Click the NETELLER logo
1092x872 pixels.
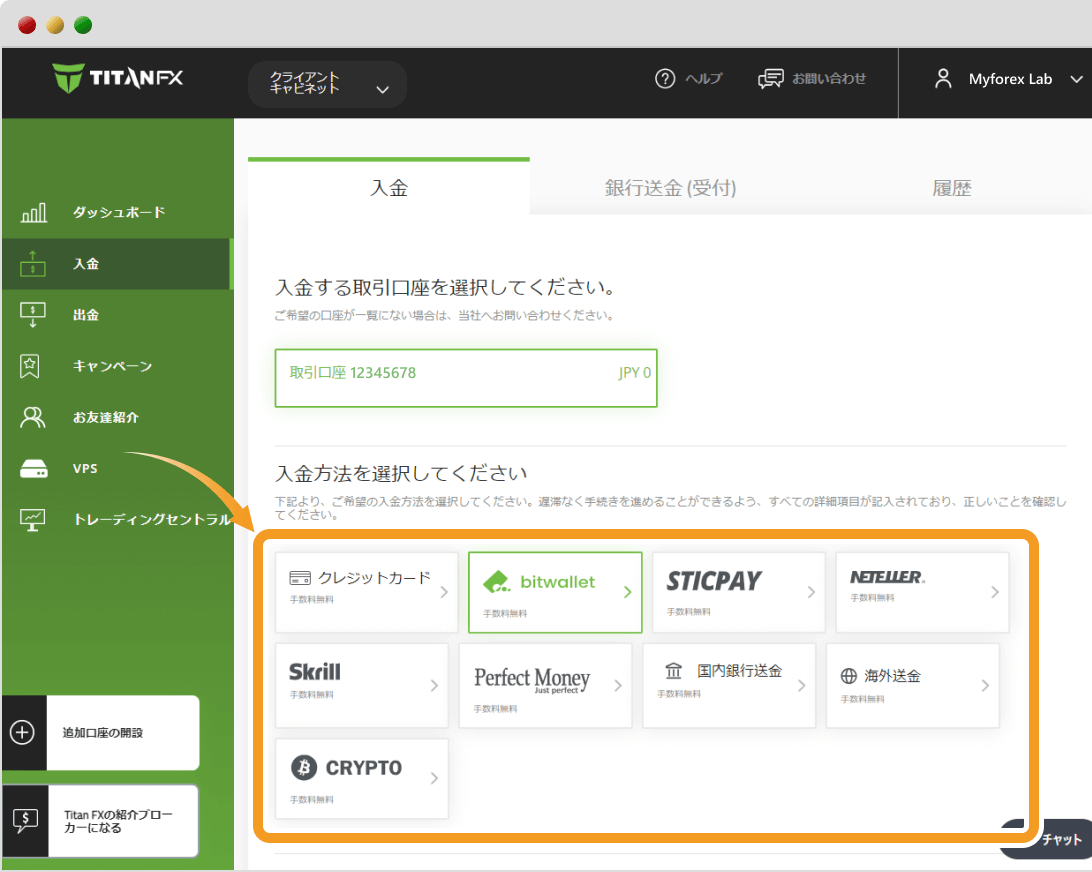[887, 577]
